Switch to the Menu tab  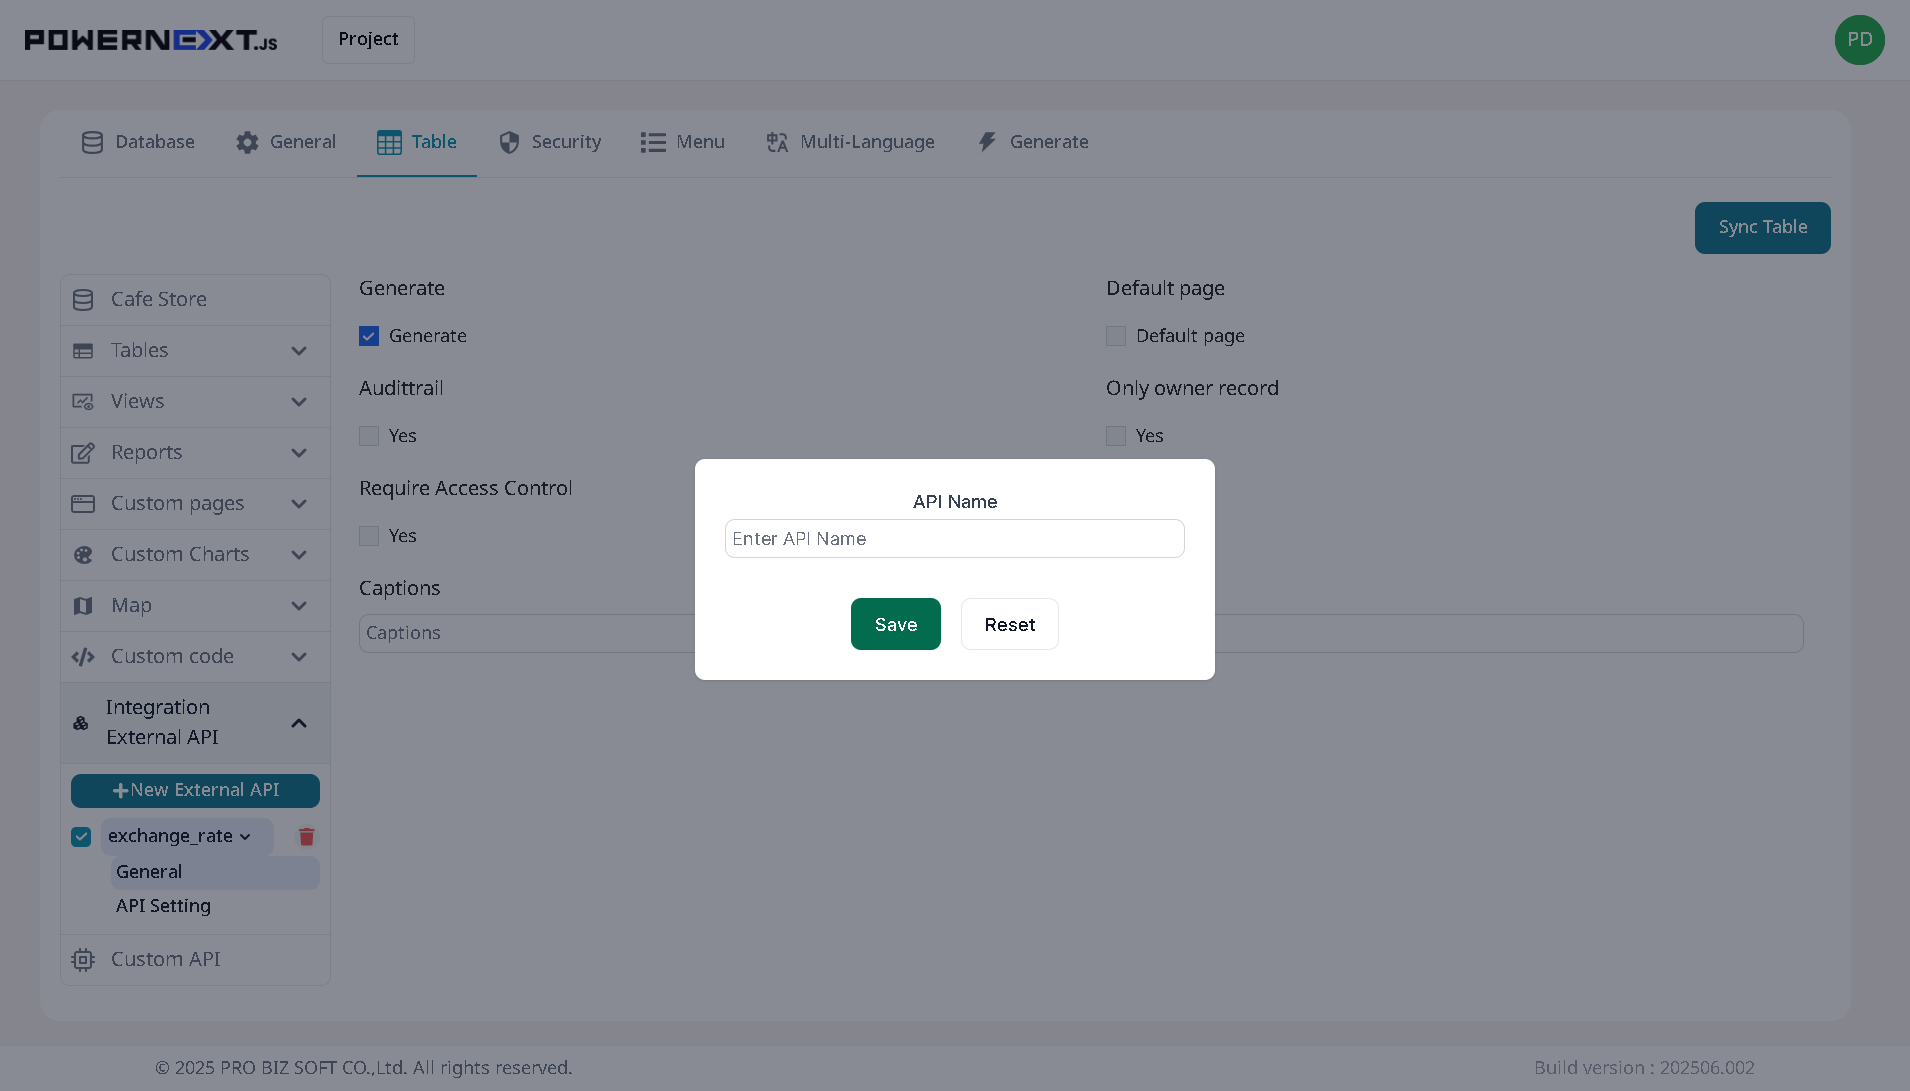[x=683, y=142]
